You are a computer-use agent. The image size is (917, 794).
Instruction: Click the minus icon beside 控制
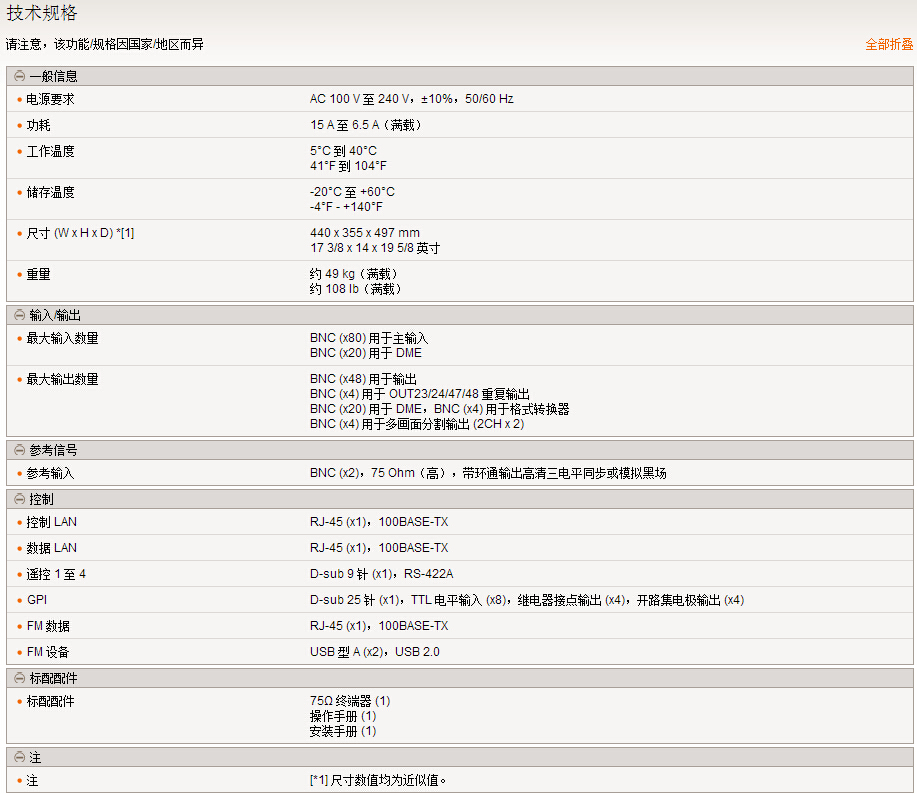(19, 498)
